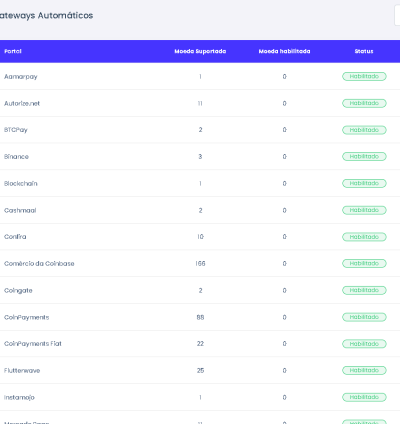Click supported currency count 2 for BTCPay
Screen dimensions: 400x424
point(200,130)
